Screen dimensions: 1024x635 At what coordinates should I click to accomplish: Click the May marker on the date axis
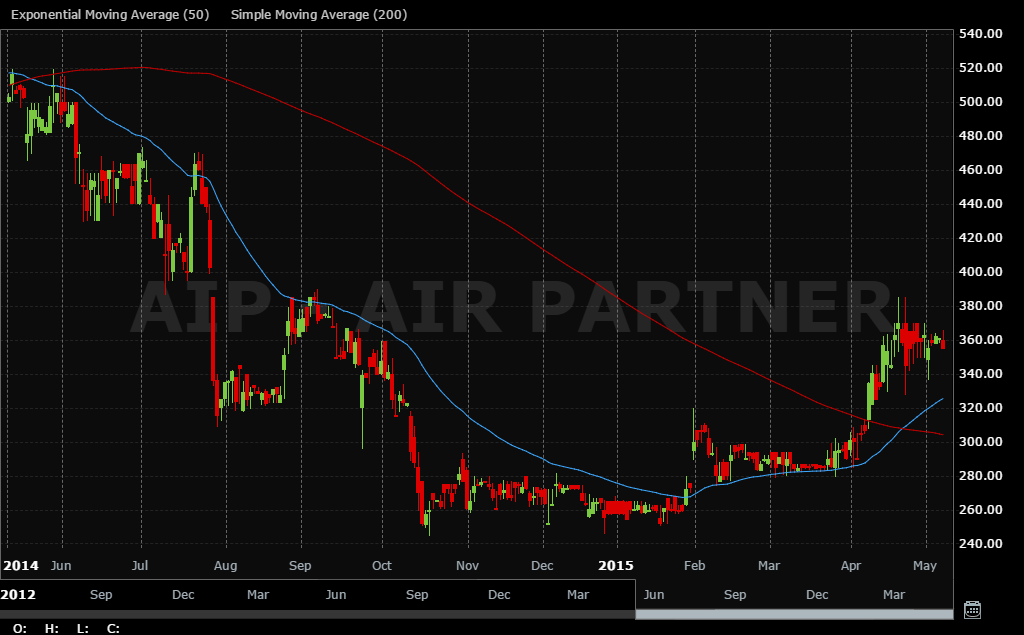point(926,565)
